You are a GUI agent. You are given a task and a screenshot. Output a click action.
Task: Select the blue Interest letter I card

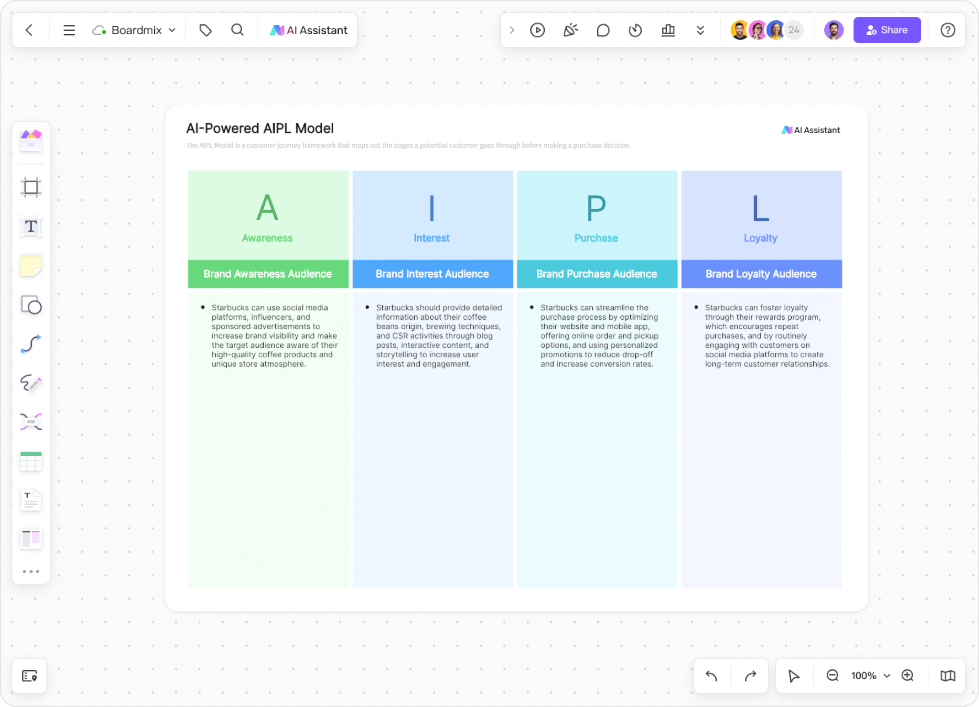(x=433, y=215)
